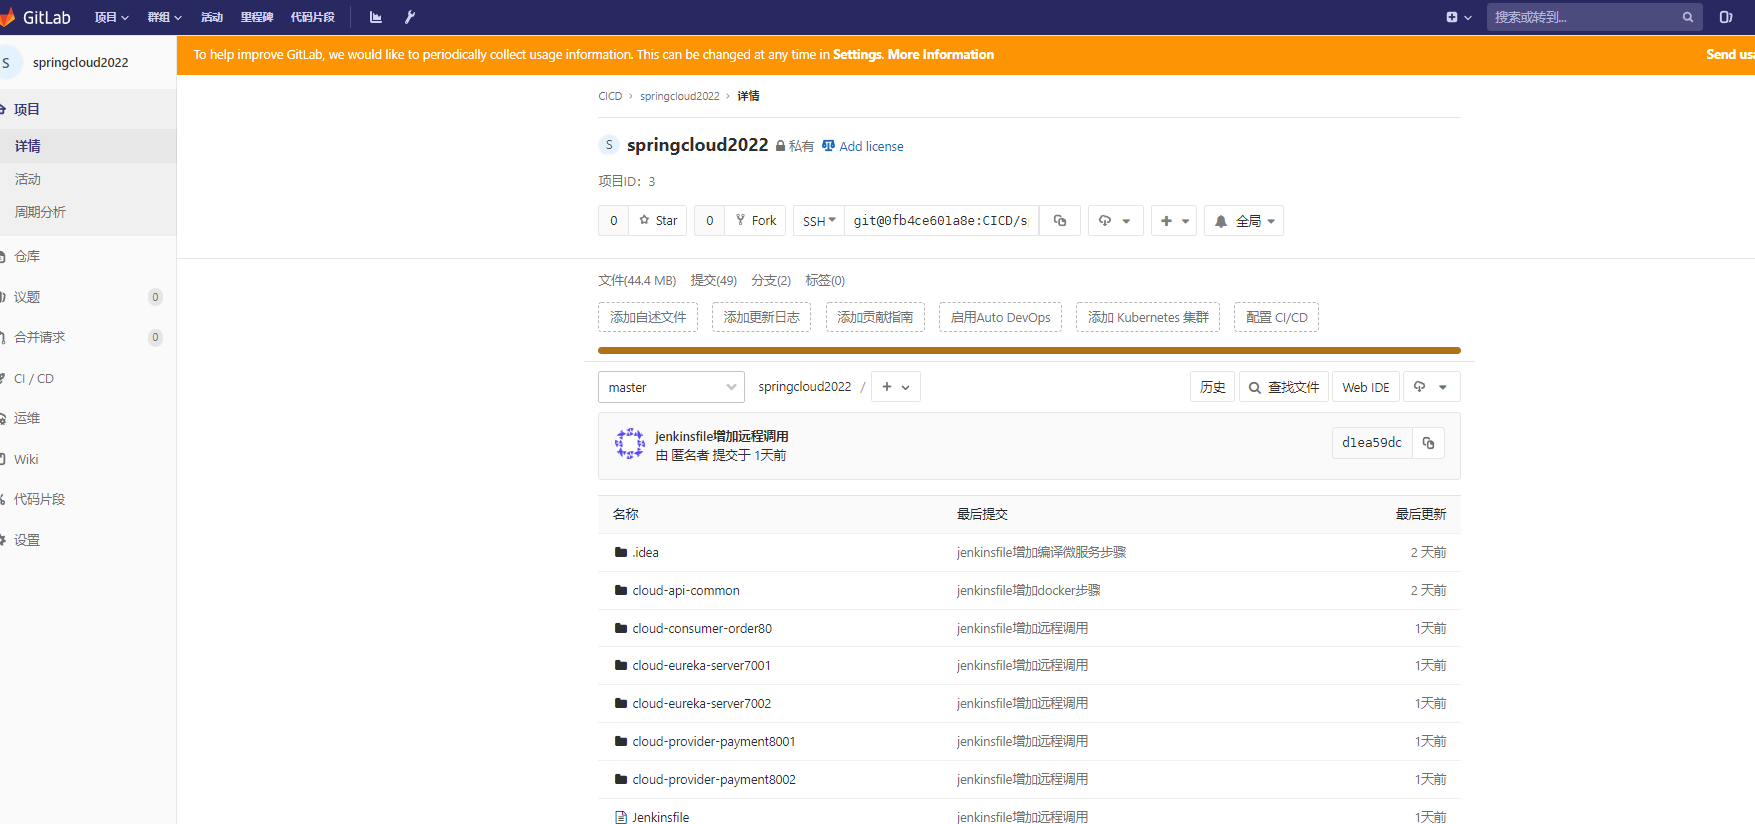This screenshot has height=824, width=1755.
Task: Open the bell notification dropdown 全局
Action: click(1244, 221)
